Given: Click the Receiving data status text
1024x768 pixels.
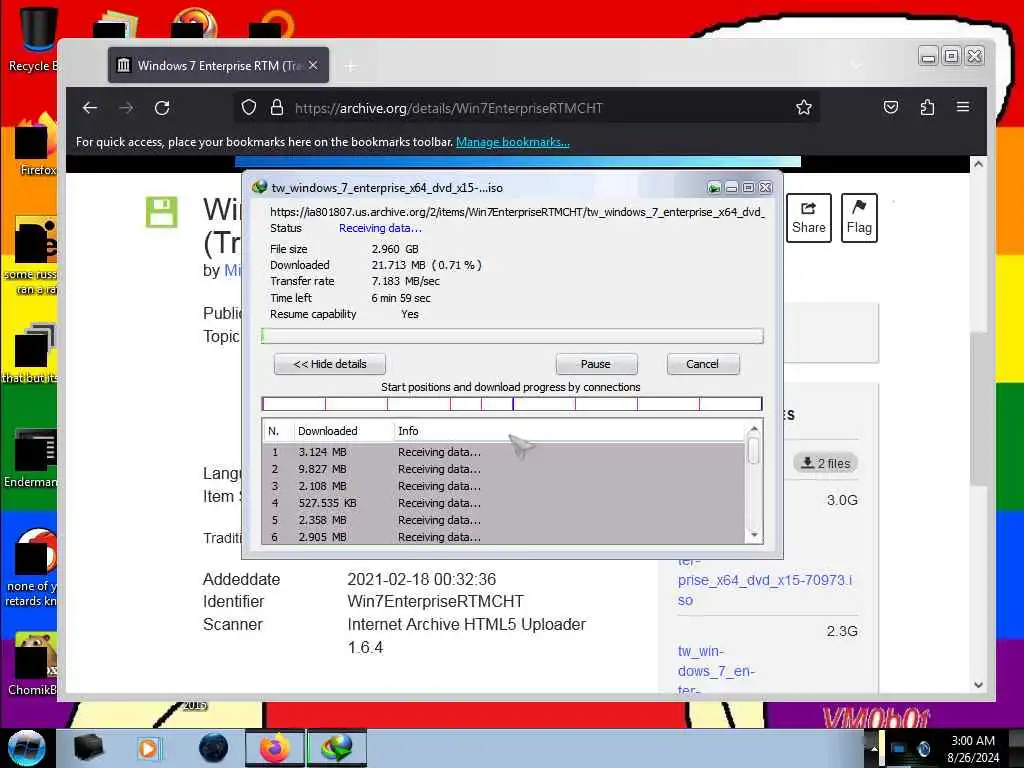Looking at the screenshot, I should pyautogui.click(x=380, y=228).
